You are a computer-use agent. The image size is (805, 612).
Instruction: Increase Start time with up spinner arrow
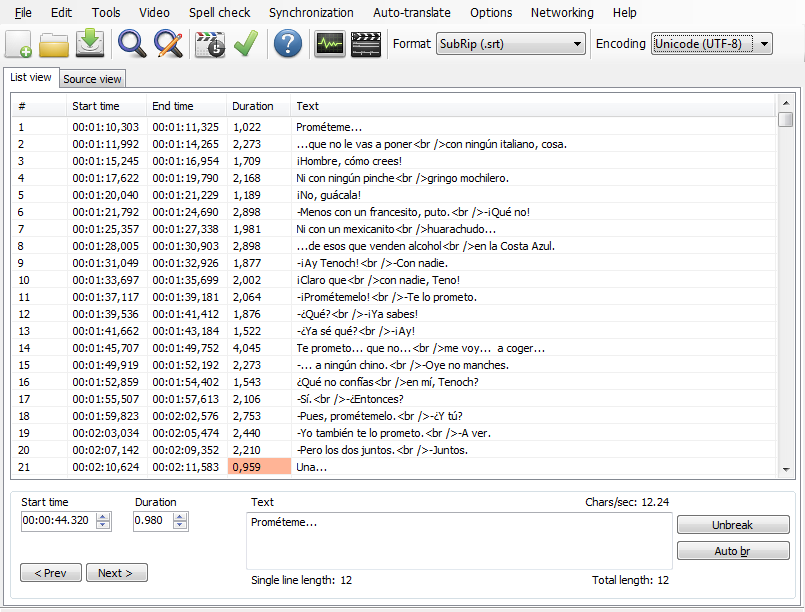tap(104, 517)
